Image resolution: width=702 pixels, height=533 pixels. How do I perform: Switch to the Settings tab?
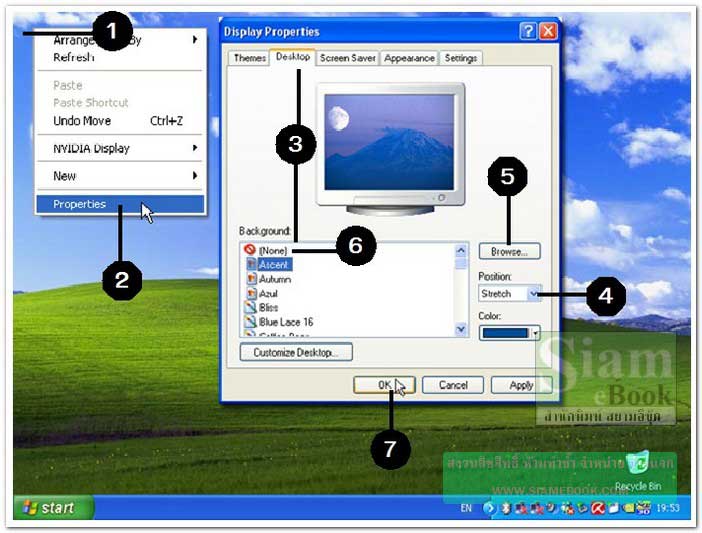pyautogui.click(x=461, y=58)
